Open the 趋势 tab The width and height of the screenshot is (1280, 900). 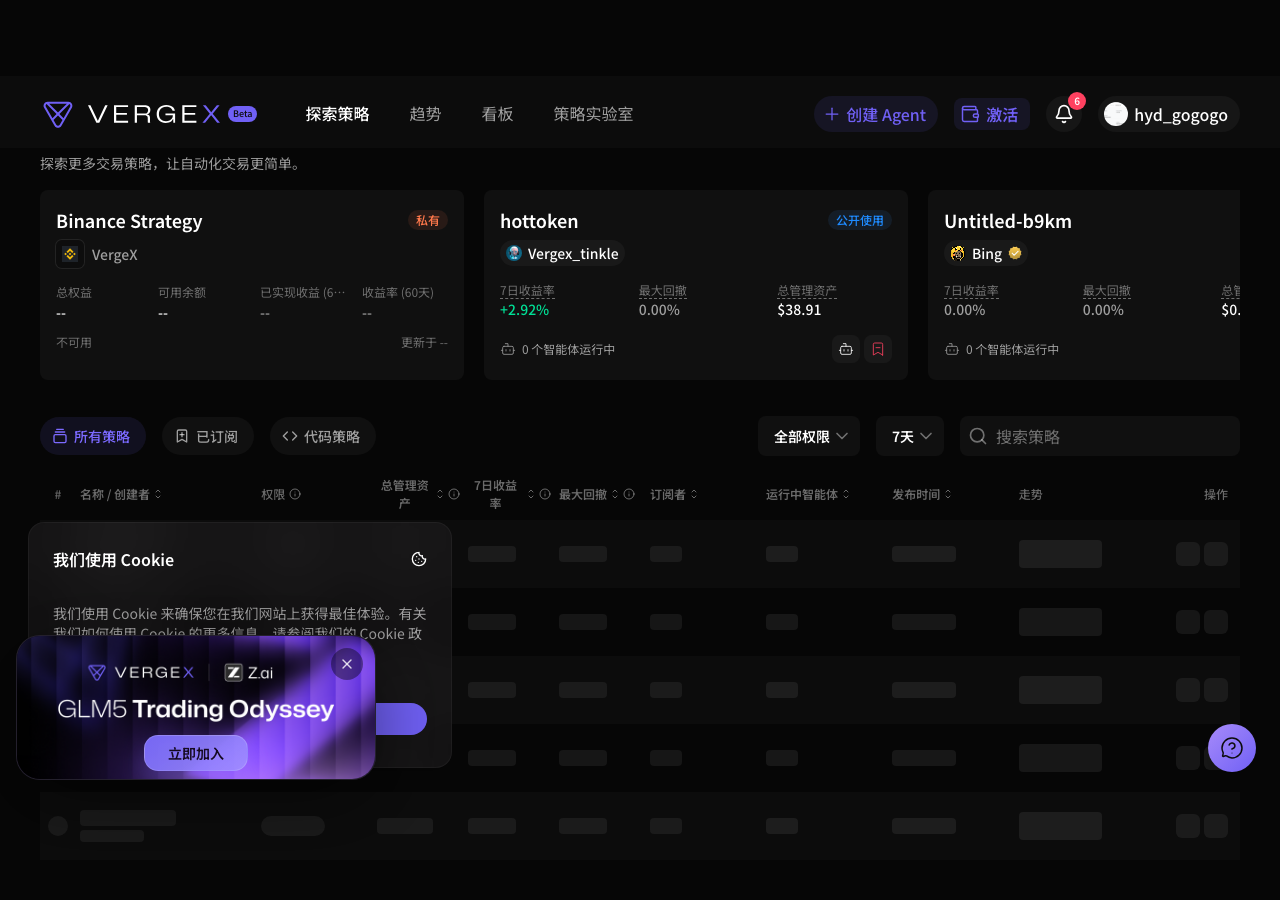click(x=425, y=114)
